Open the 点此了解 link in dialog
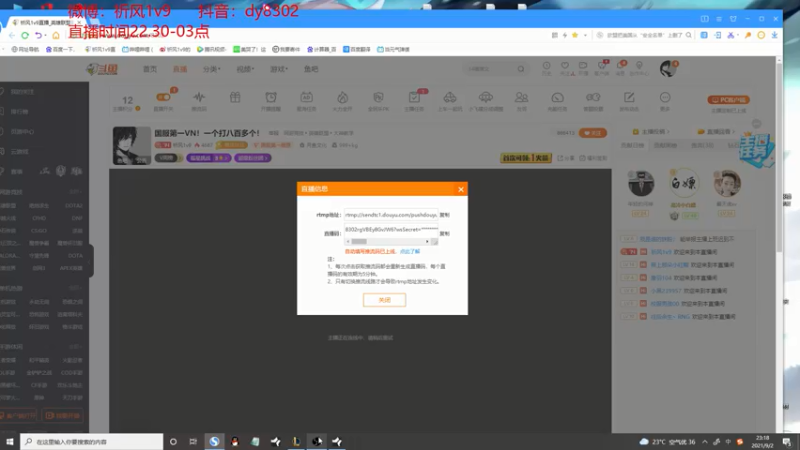800x450 pixels. (x=410, y=252)
